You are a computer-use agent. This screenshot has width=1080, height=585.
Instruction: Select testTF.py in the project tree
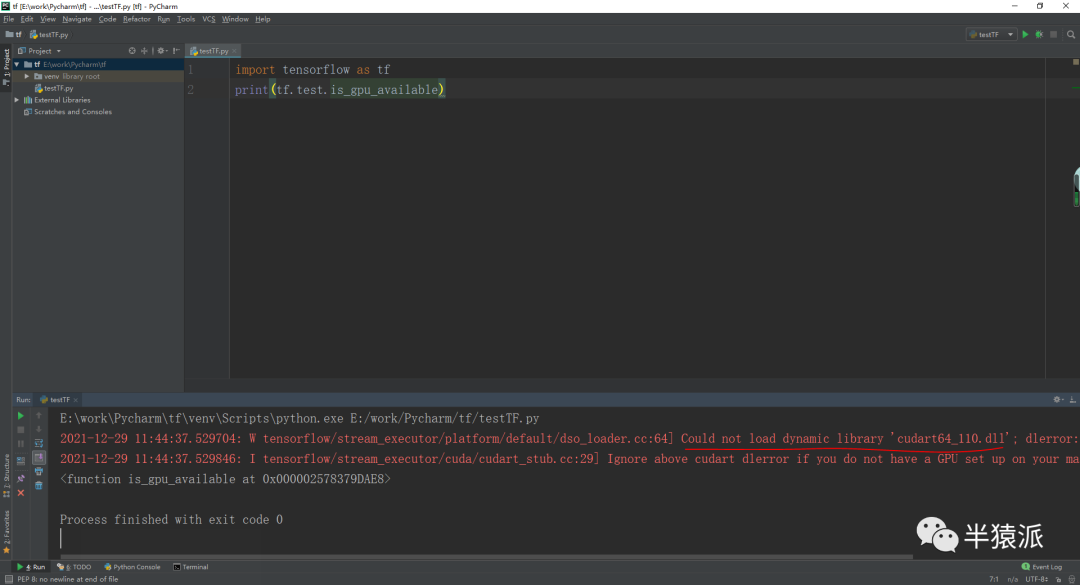[59, 88]
